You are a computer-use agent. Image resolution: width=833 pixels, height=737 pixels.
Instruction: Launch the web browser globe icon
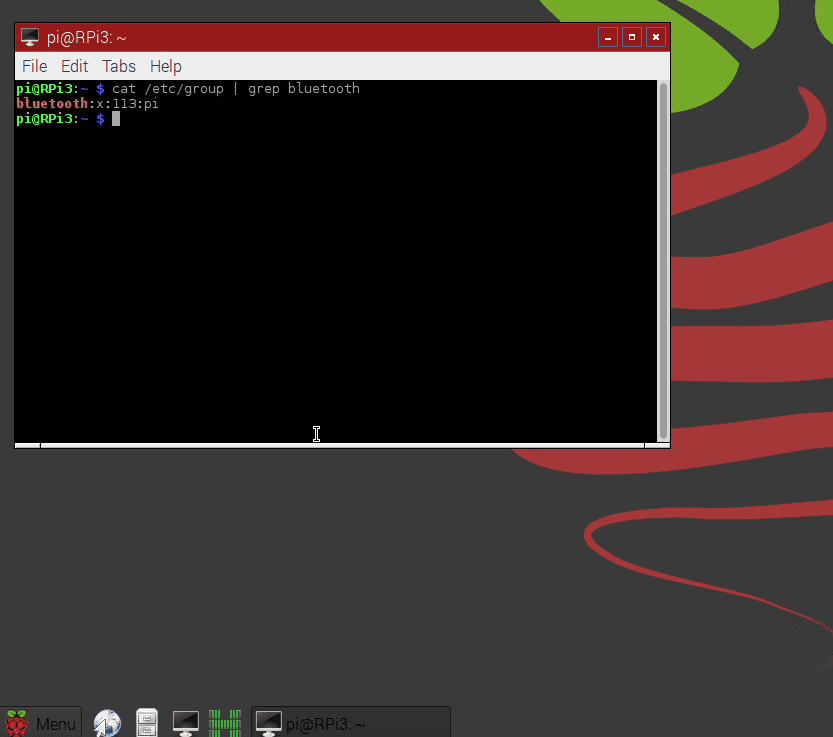[x=107, y=723]
